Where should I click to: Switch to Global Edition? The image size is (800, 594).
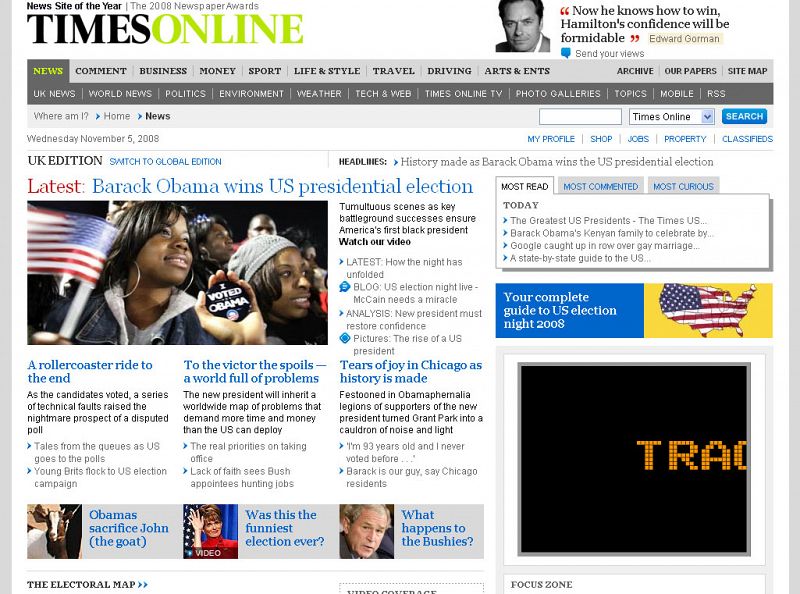[x=165, y=162]
